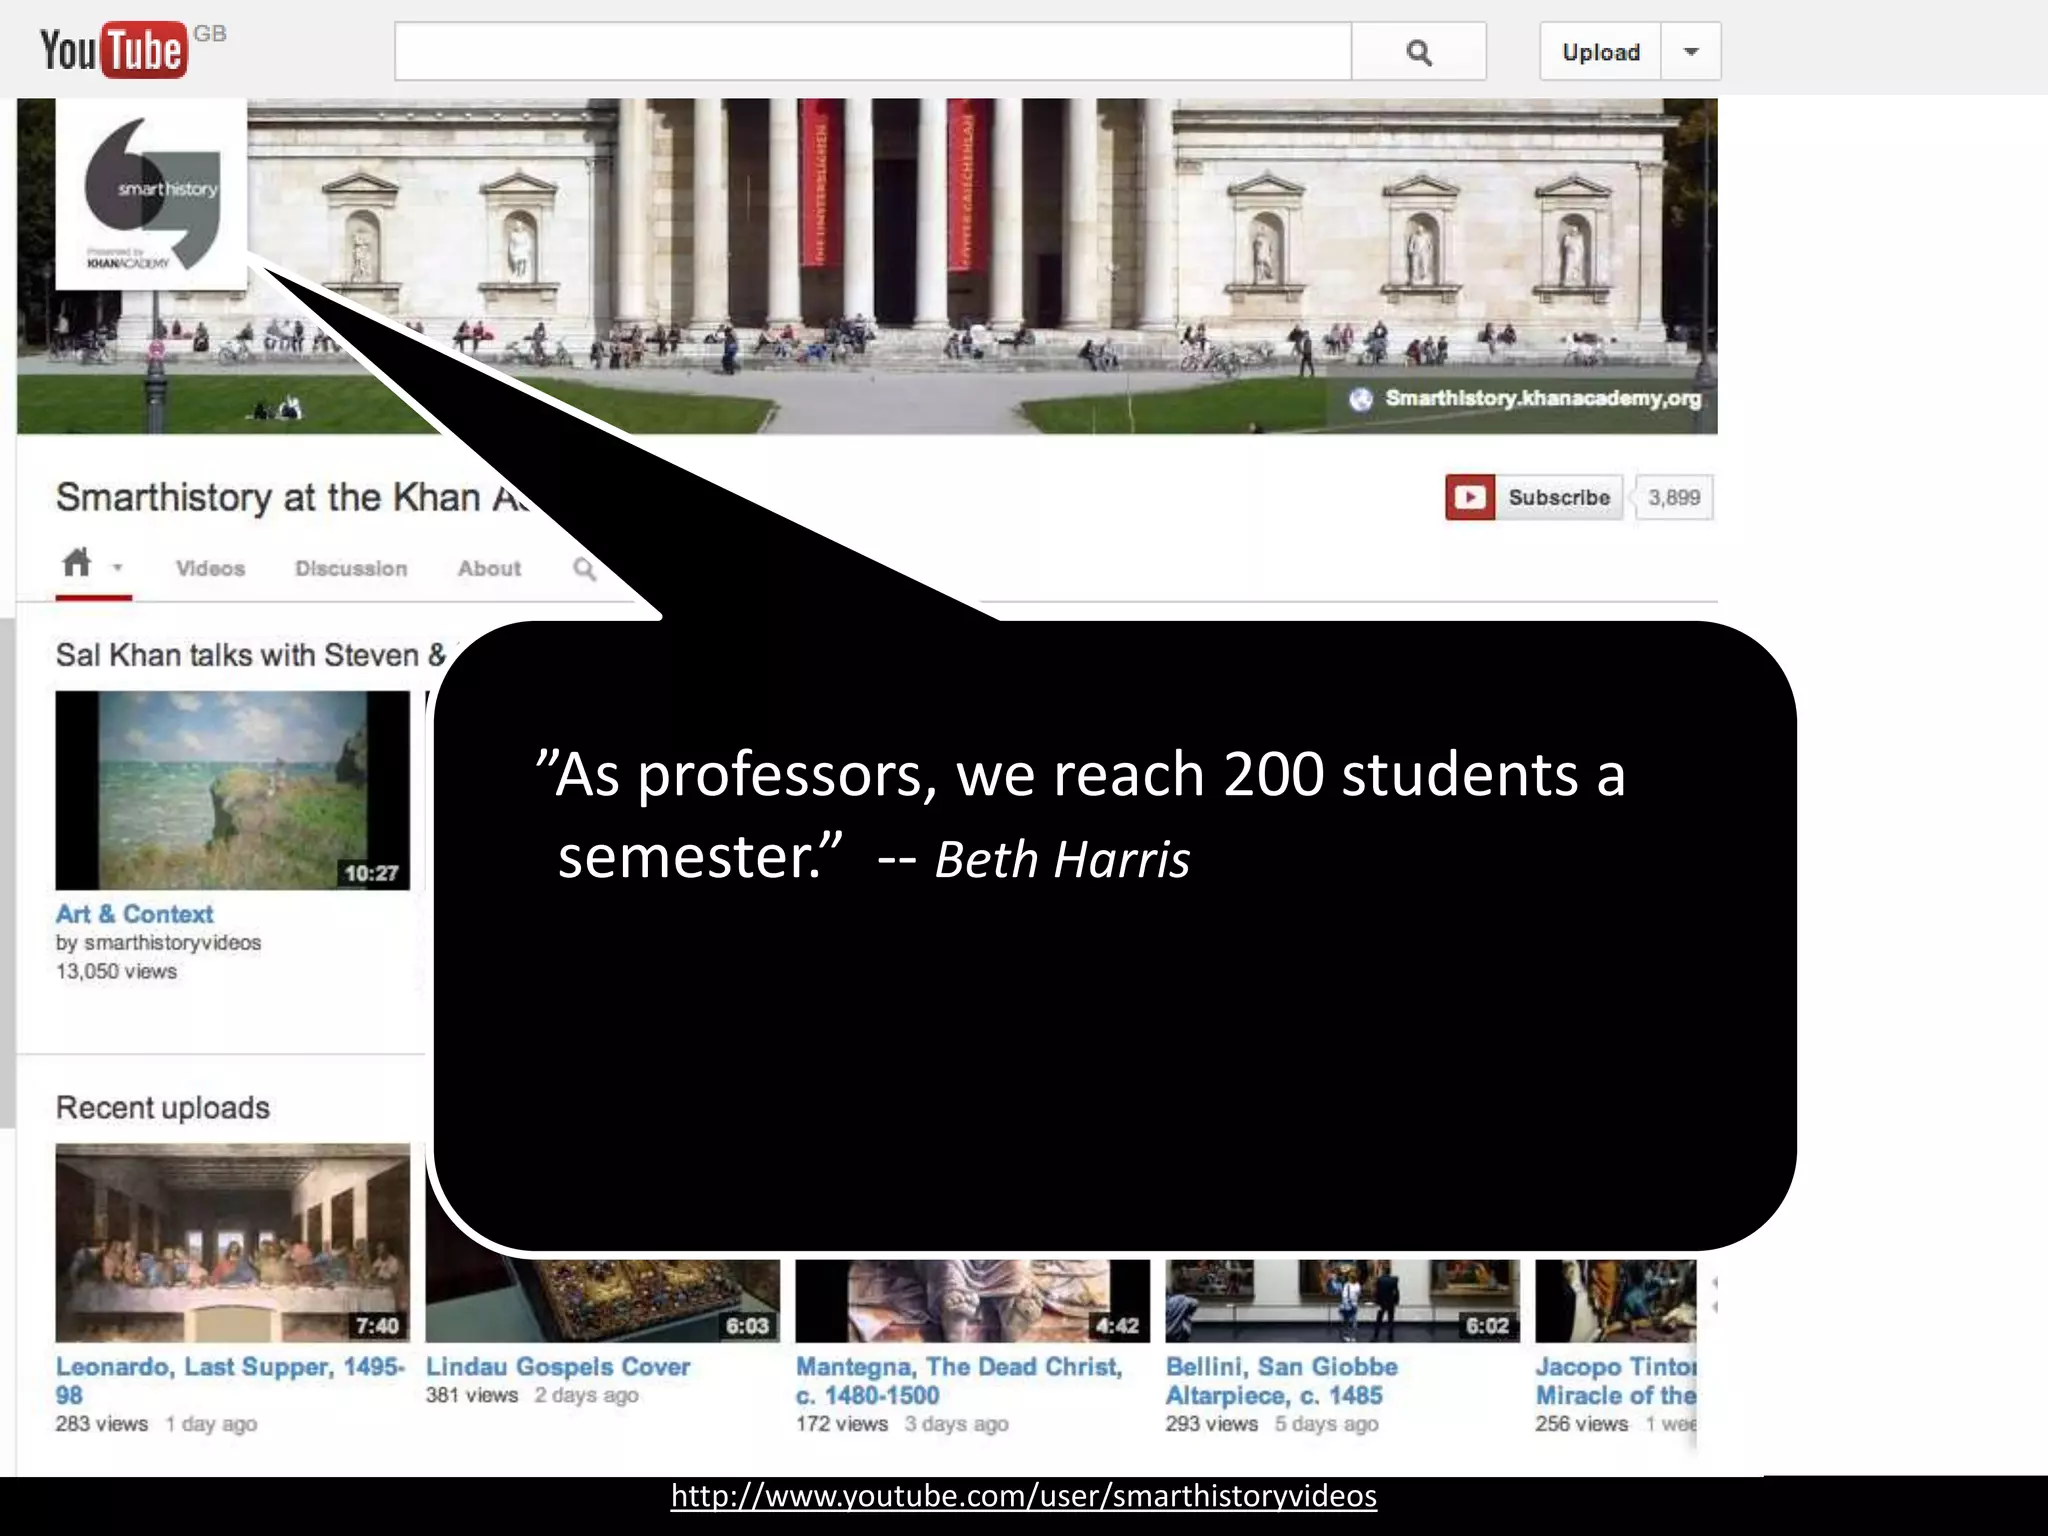Click the search magnifier button

[1418, 52]
